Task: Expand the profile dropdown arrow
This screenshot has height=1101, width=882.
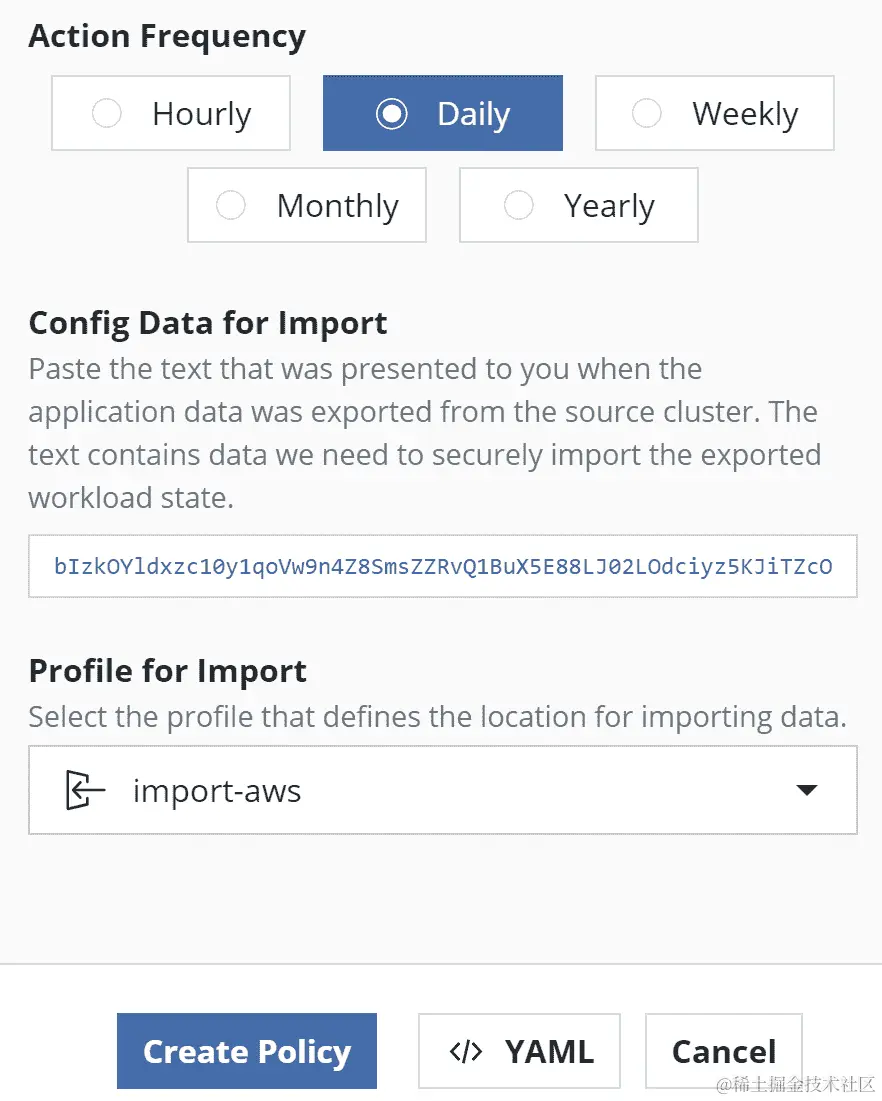Action: (x=806, y=791)
